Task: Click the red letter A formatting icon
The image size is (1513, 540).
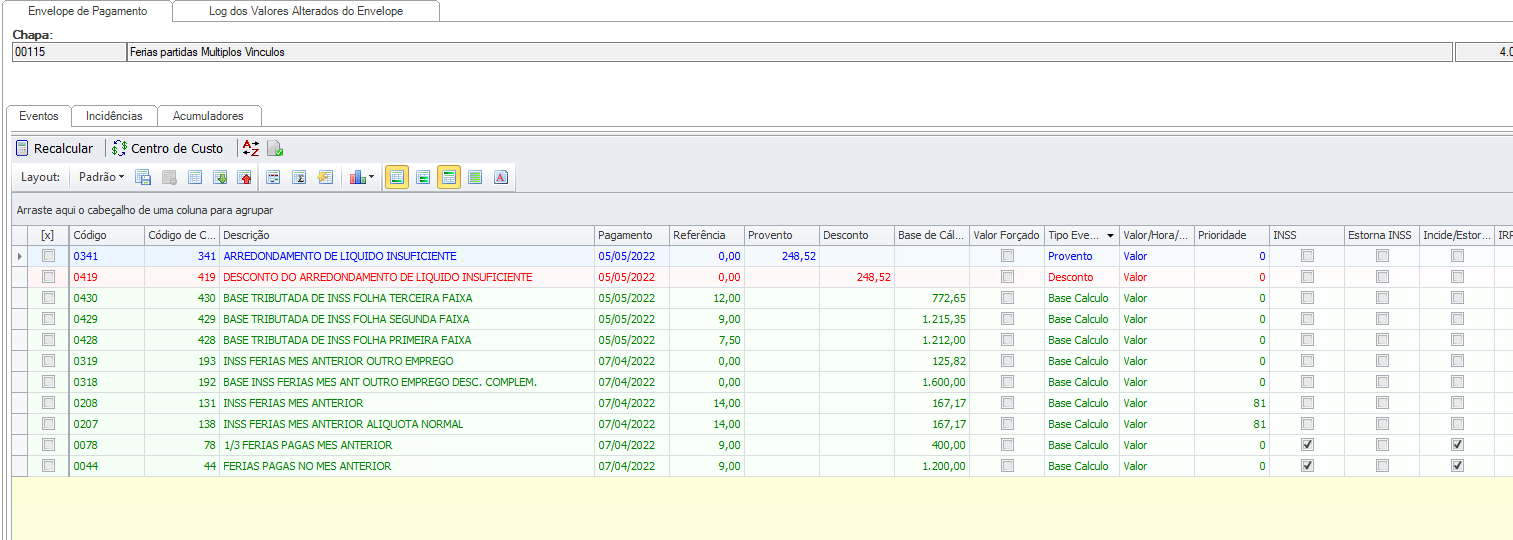Action: click(501, 177)
